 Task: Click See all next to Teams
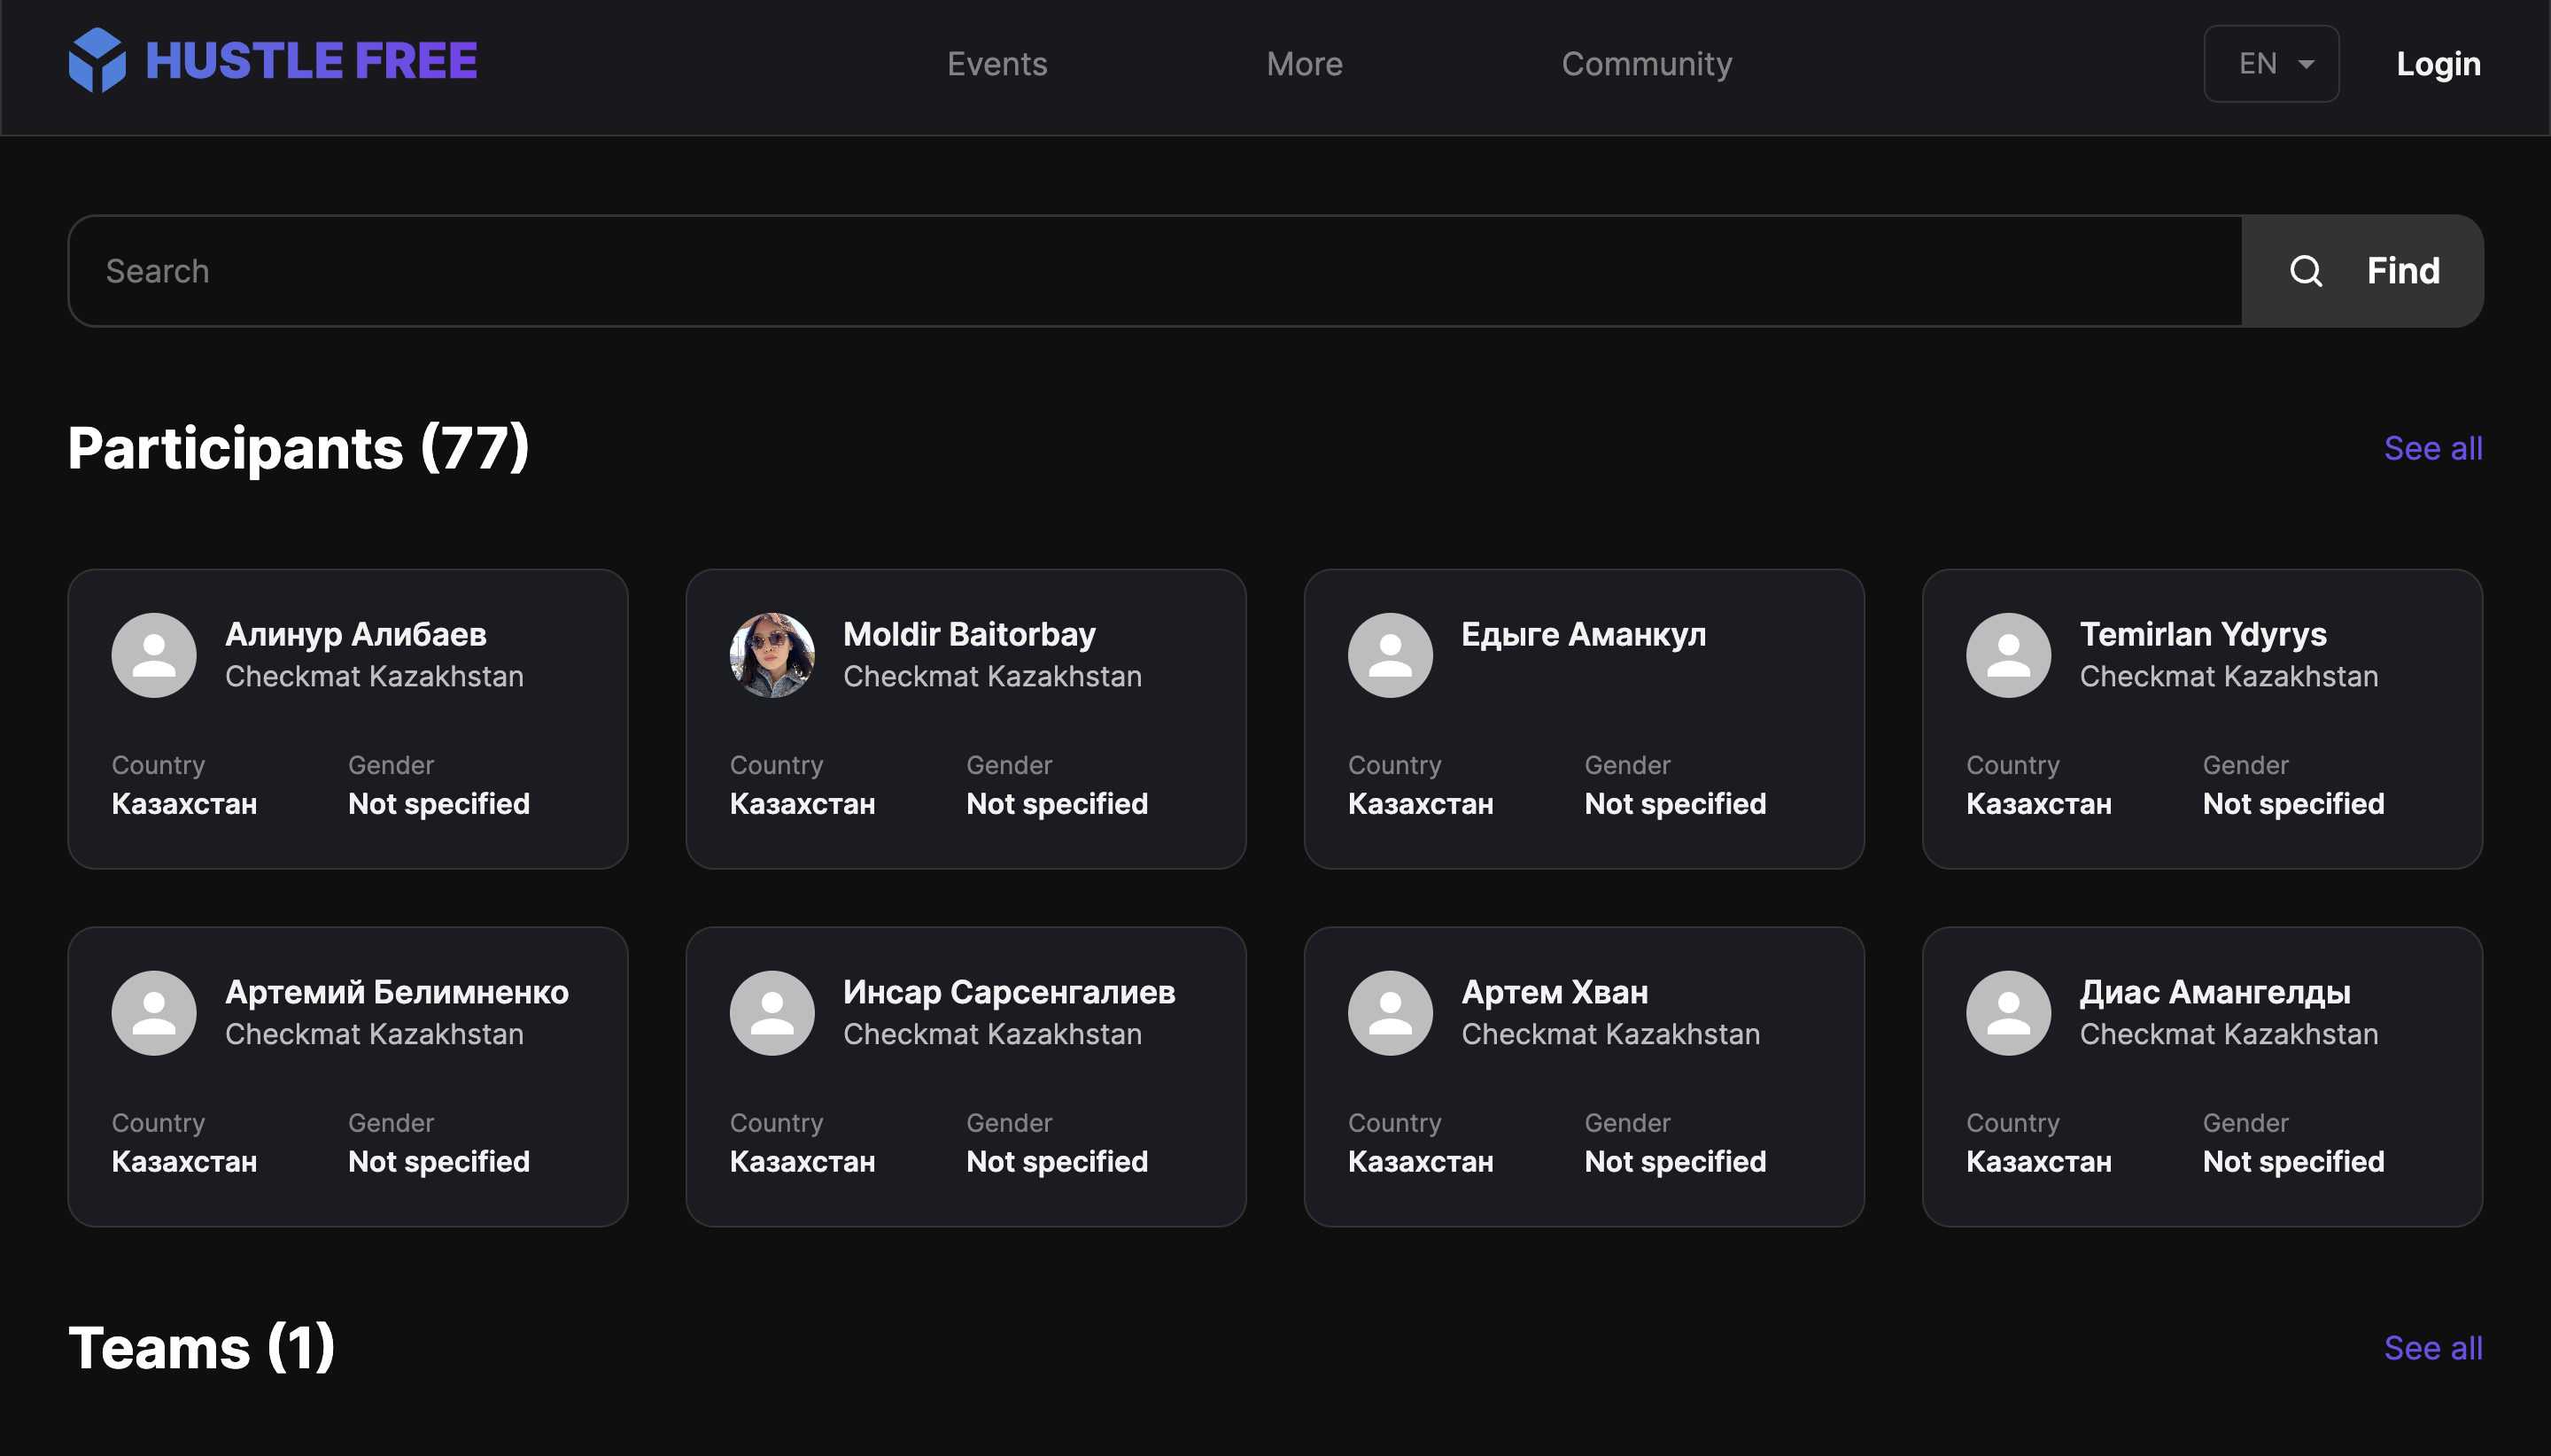(2433, 1348)
